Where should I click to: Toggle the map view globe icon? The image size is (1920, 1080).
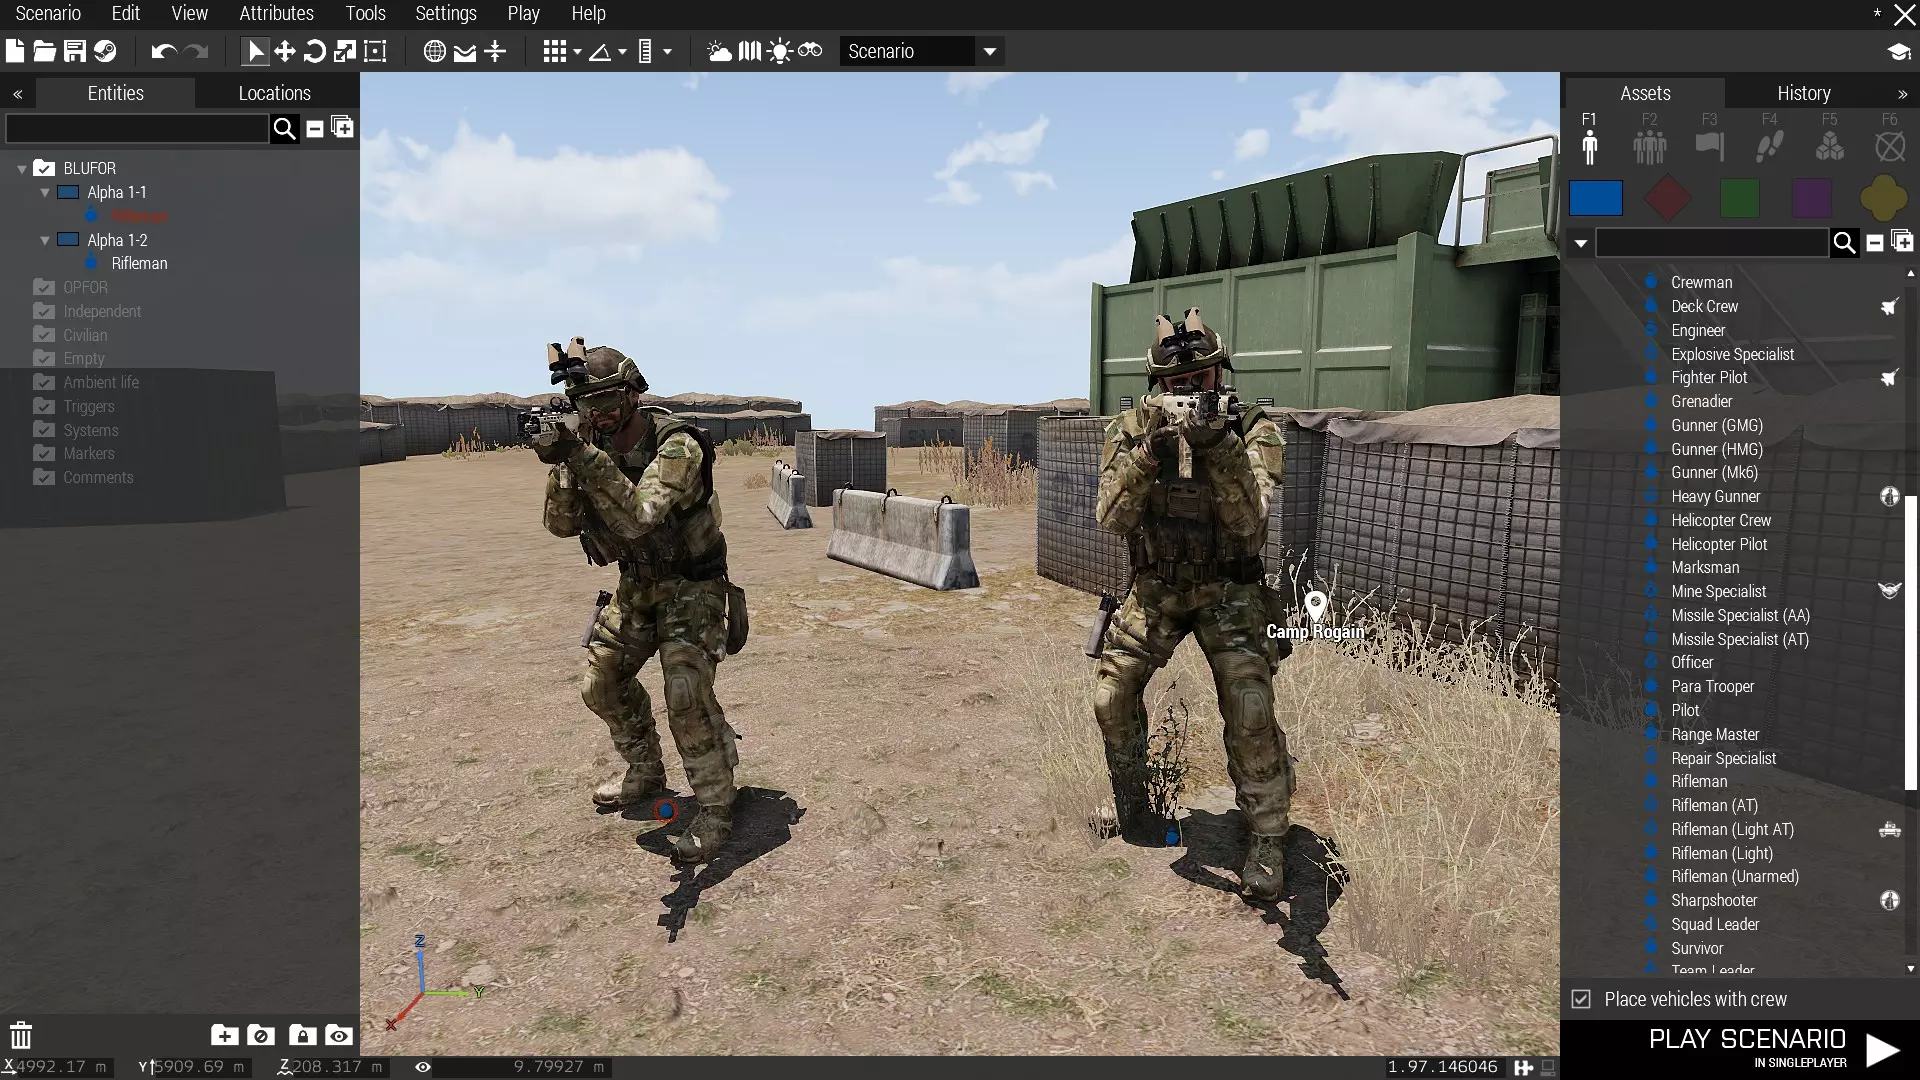pyautogui.click(x=434, y=51)
